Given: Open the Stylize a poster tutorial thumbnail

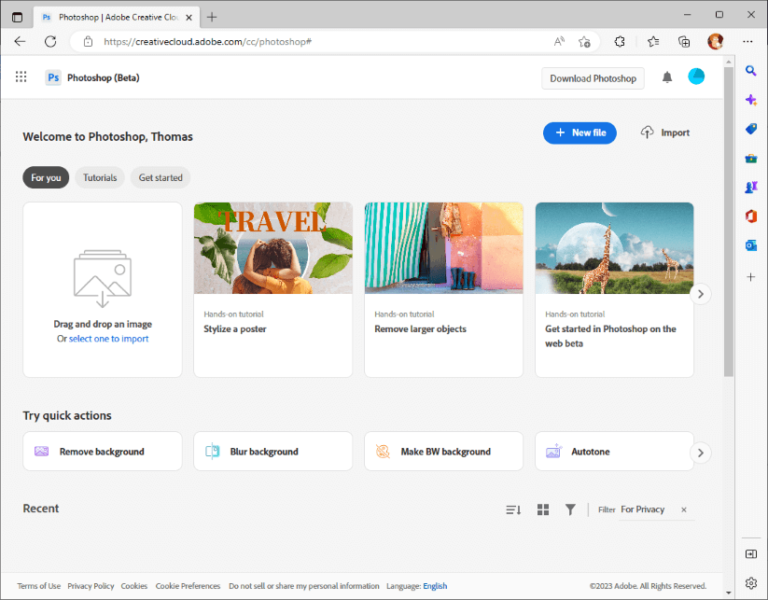Looking at the screenshot, I should 273,248.
